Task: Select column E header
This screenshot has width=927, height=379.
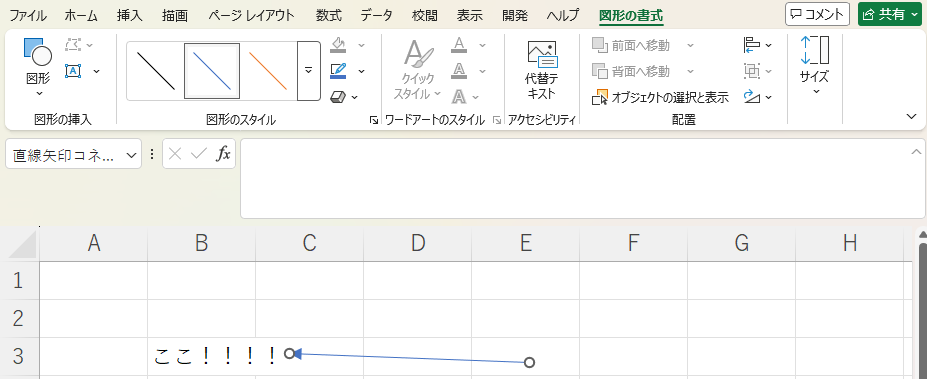Action: click(x=526, y=243)
